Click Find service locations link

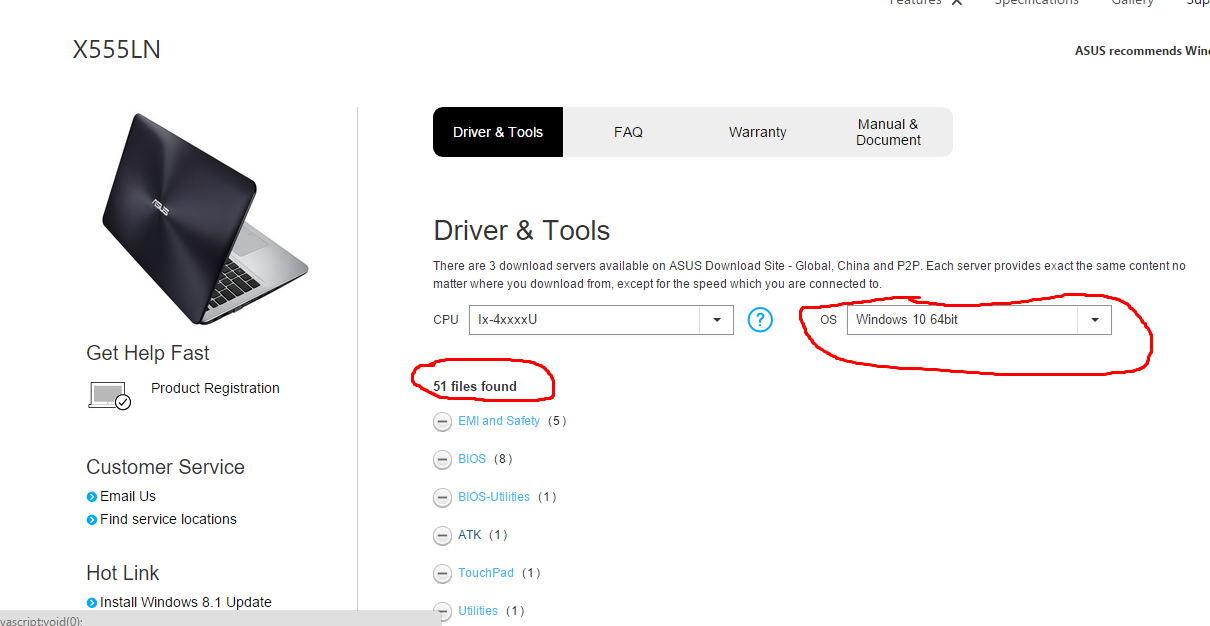(168, 519)
